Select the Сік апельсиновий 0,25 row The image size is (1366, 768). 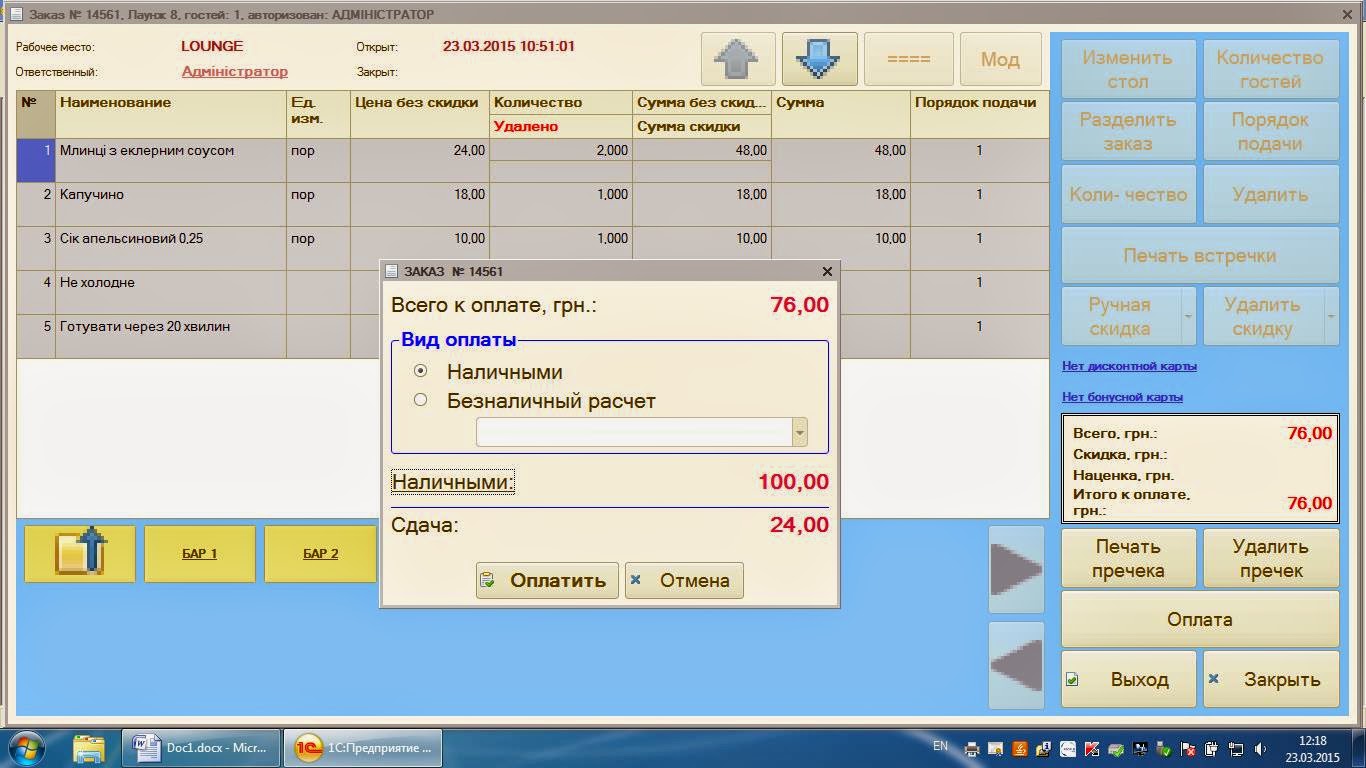coord(532,248)
